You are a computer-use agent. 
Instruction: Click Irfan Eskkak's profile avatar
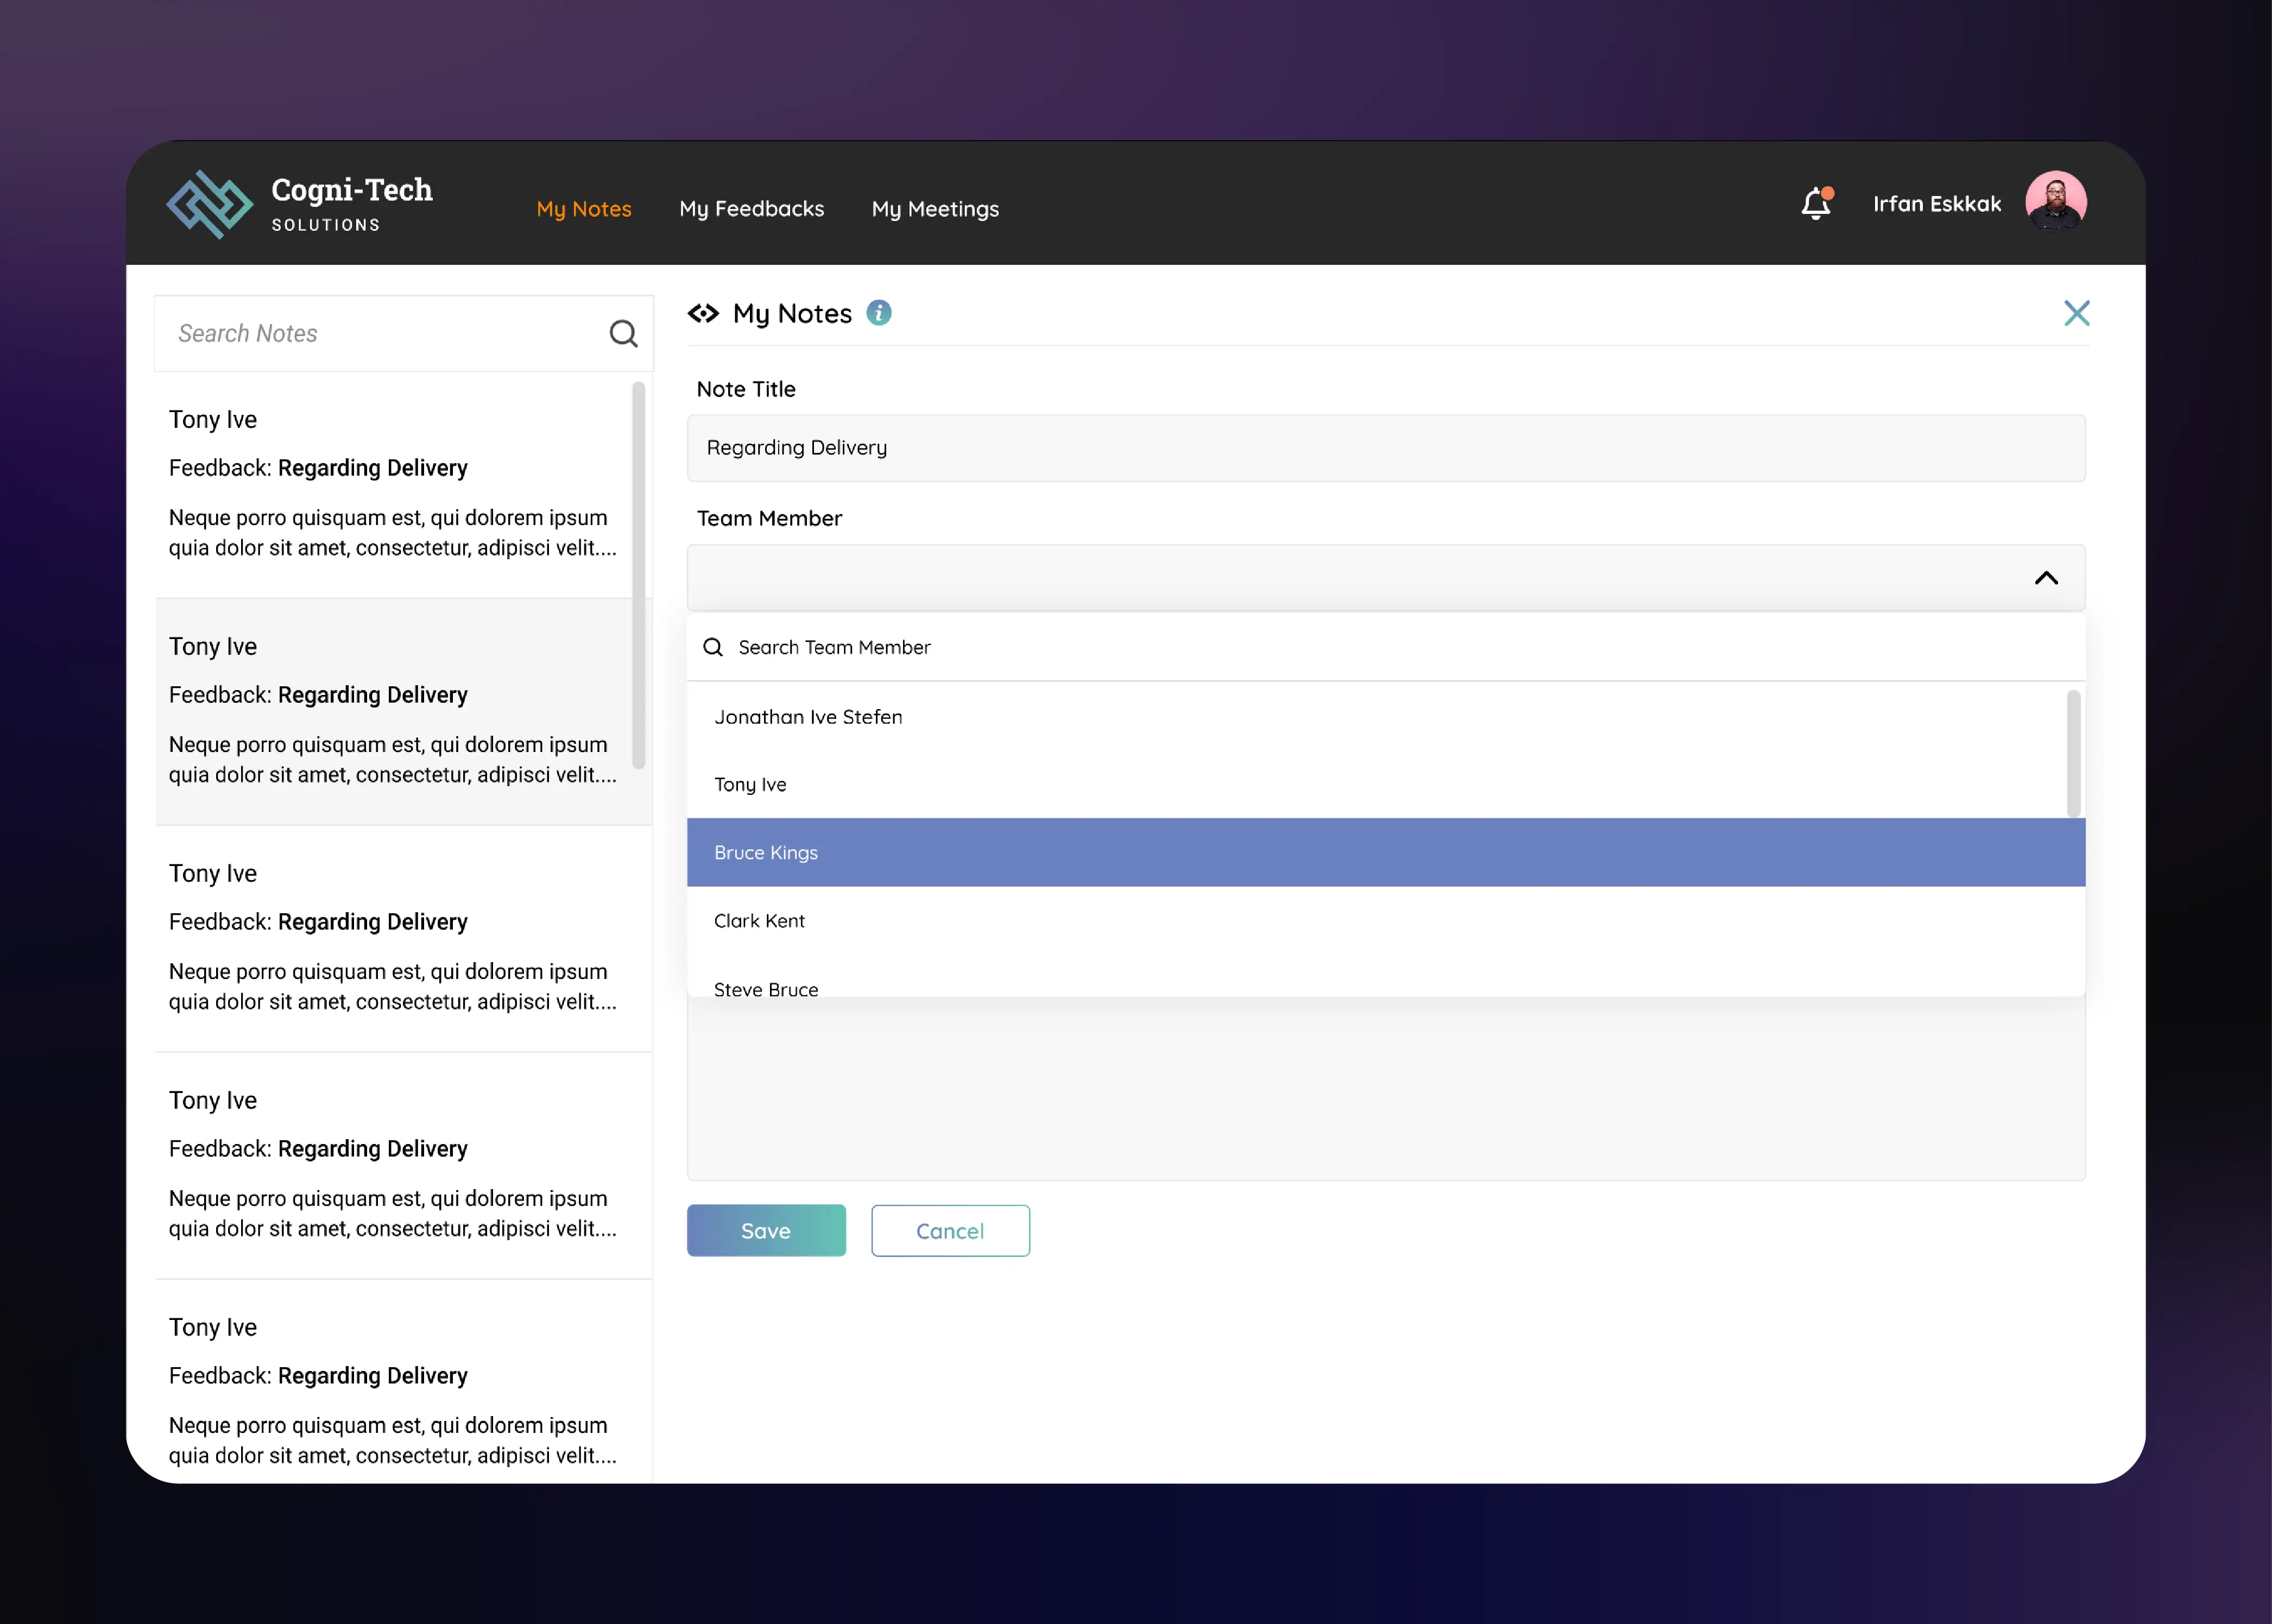(2055, 203)
